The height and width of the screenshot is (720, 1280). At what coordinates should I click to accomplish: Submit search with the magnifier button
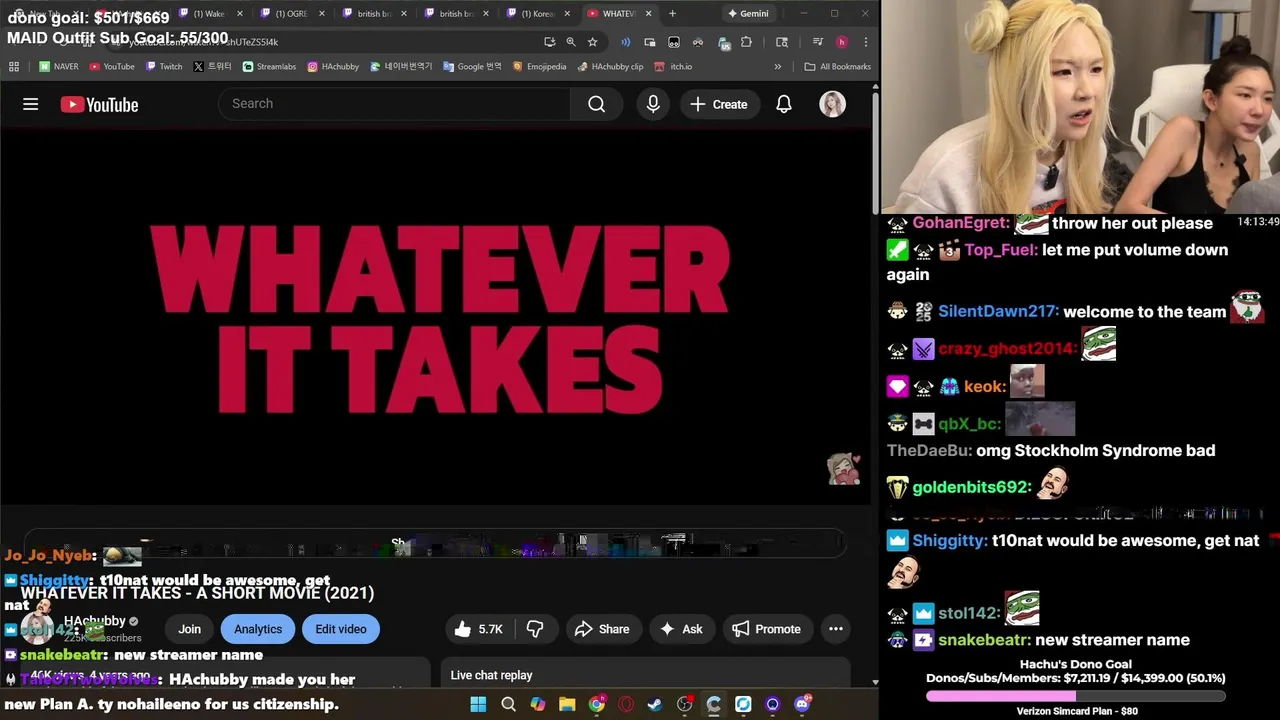[596, 104]
